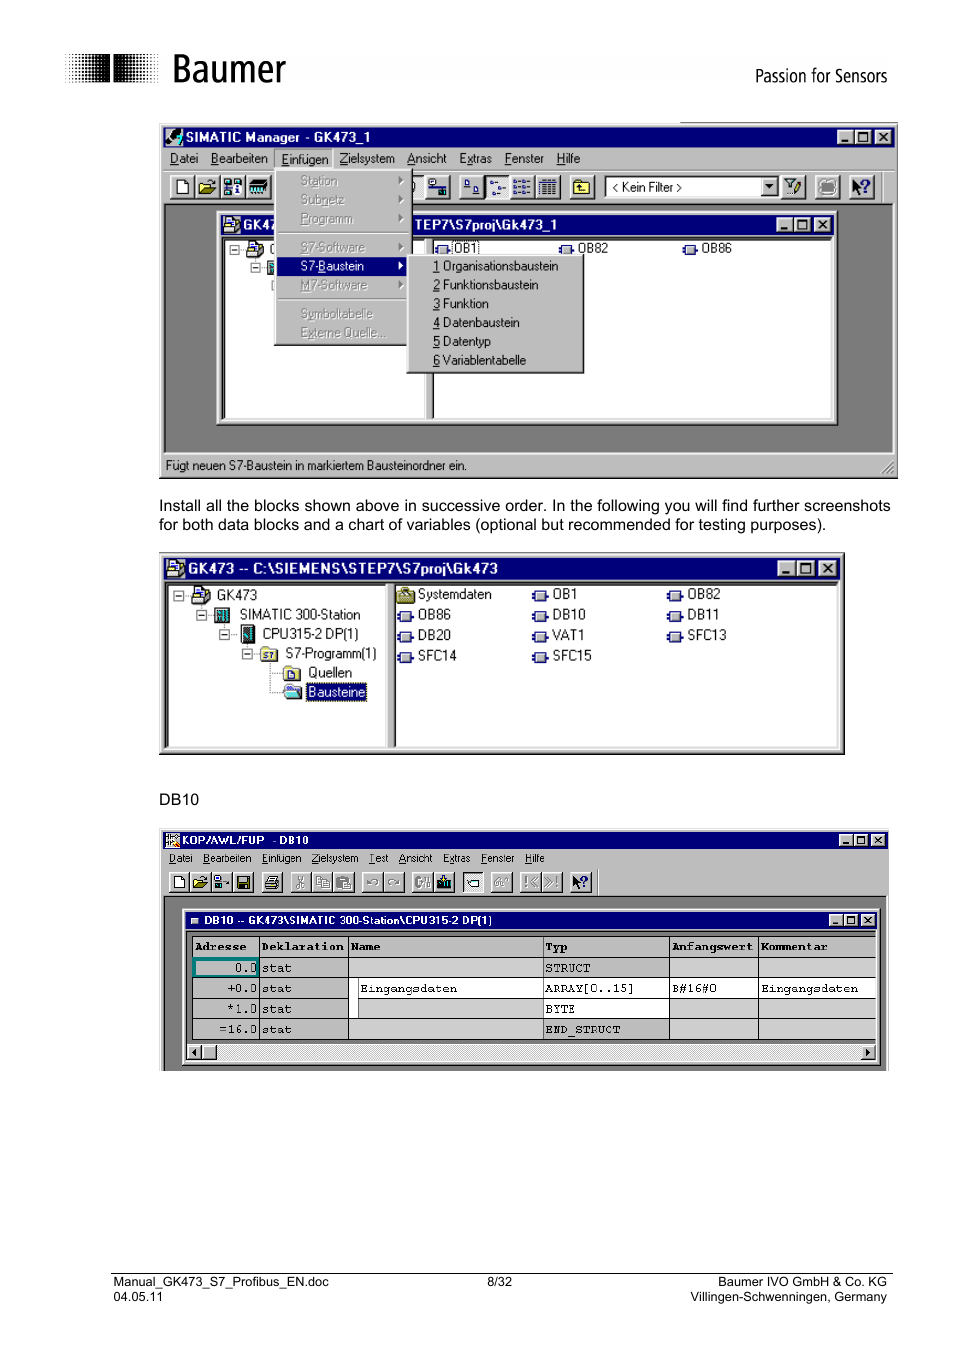This screenshot has width=954, height=1351.
Task: Open Test menu in KOP/AWL/FUP window
Action: coord(378,858)
